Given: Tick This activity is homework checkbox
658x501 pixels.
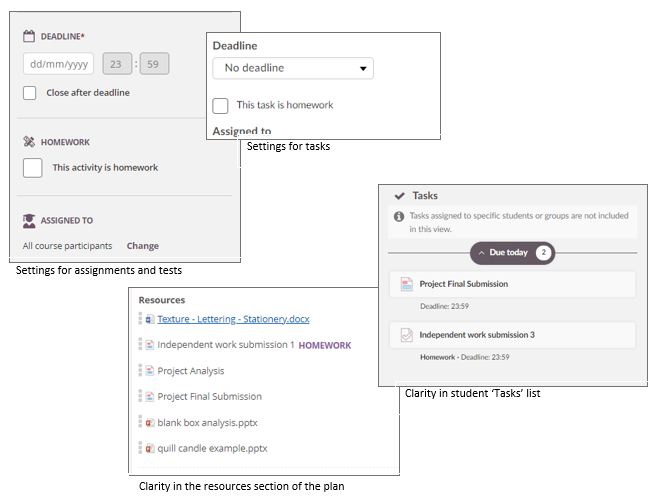Looking at the screenshot, I should point(33,168).
